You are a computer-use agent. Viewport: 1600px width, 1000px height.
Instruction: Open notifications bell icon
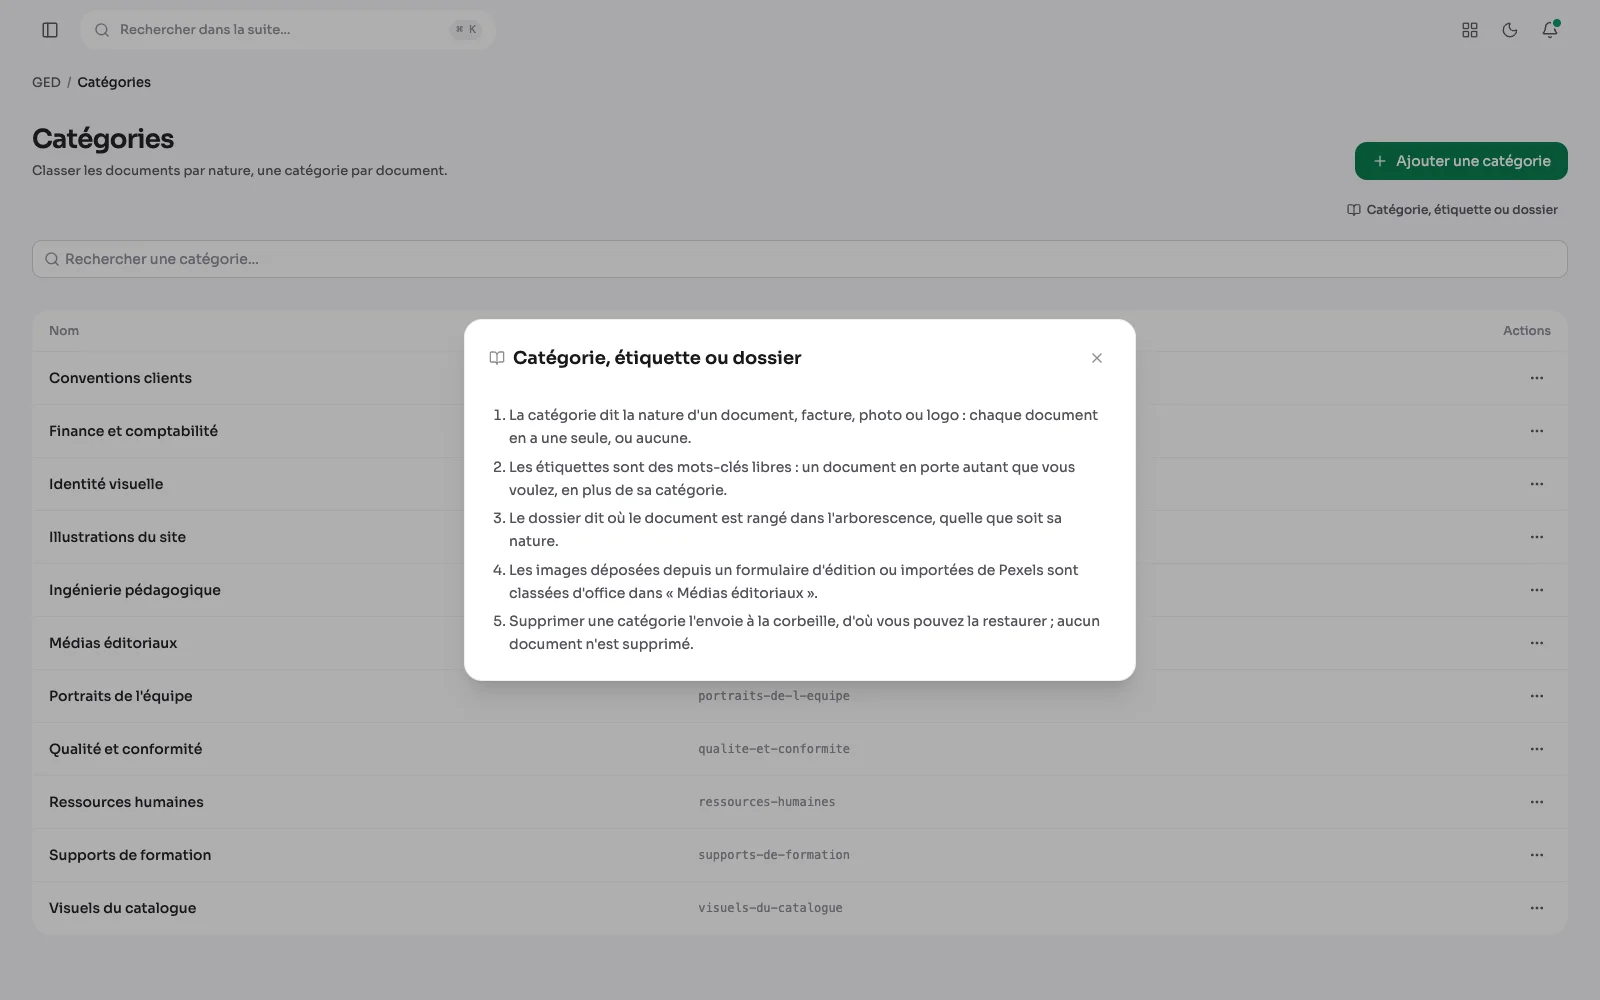[x=1550, y=30]
